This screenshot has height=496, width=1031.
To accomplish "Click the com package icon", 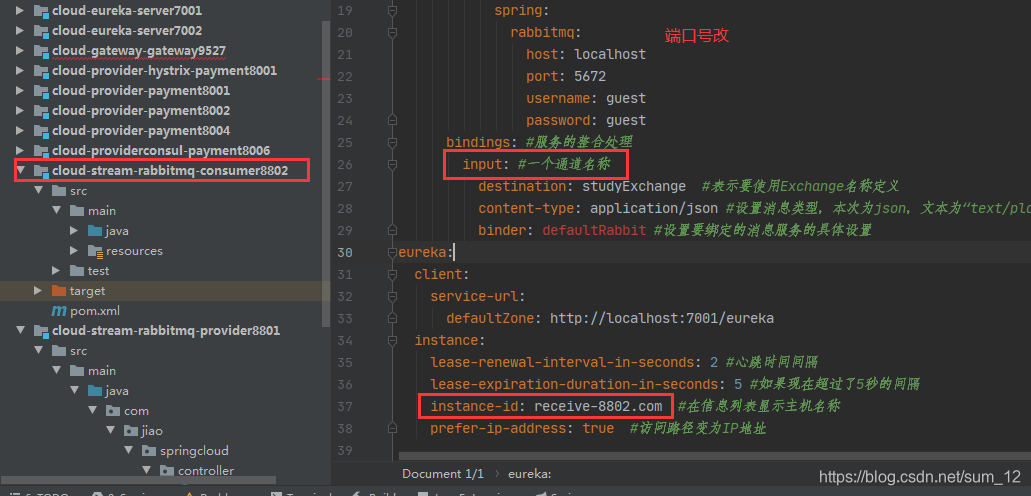I will [112, 411].
